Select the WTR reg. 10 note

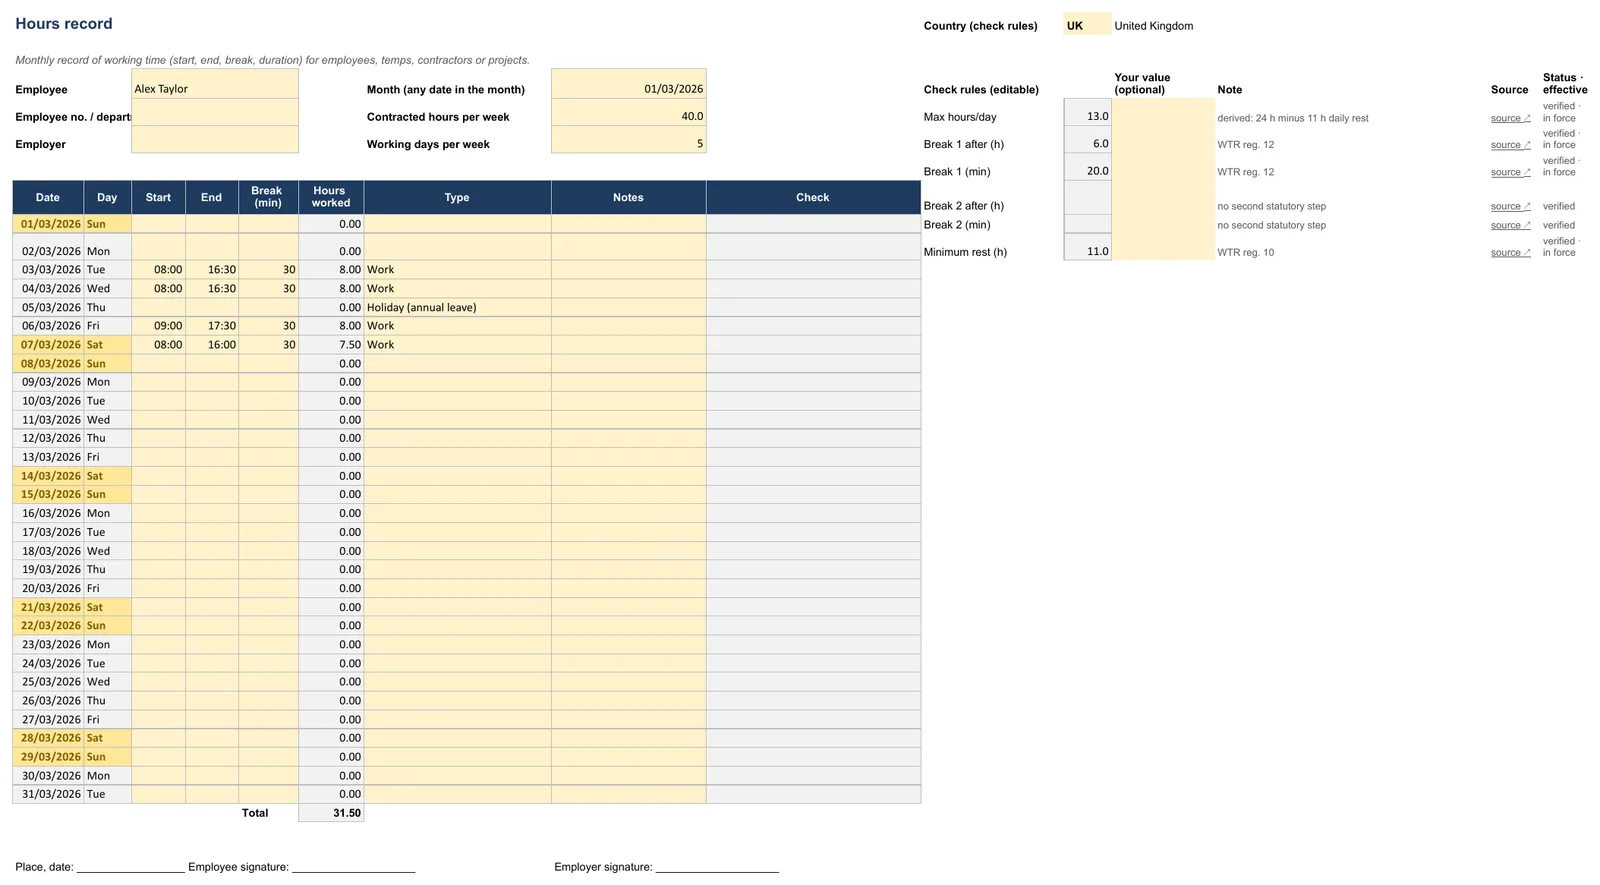pyautogui.click(x=1246, y=252)
